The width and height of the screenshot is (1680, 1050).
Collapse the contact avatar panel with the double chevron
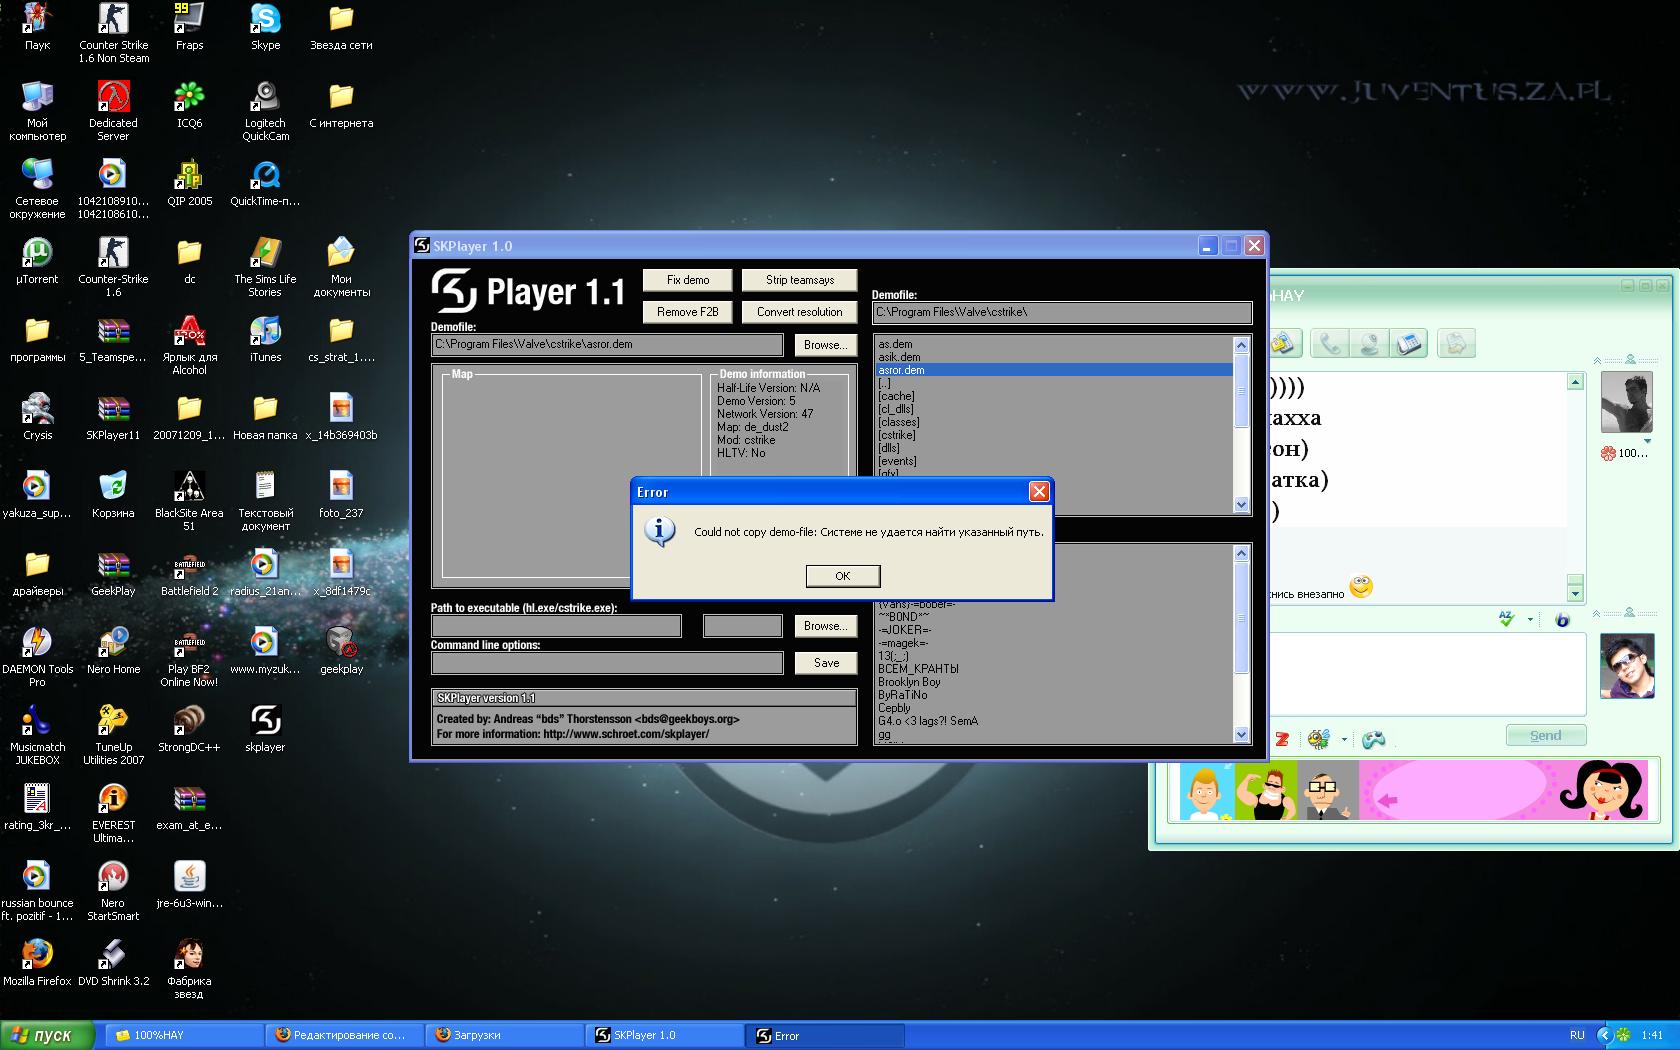1598,360
